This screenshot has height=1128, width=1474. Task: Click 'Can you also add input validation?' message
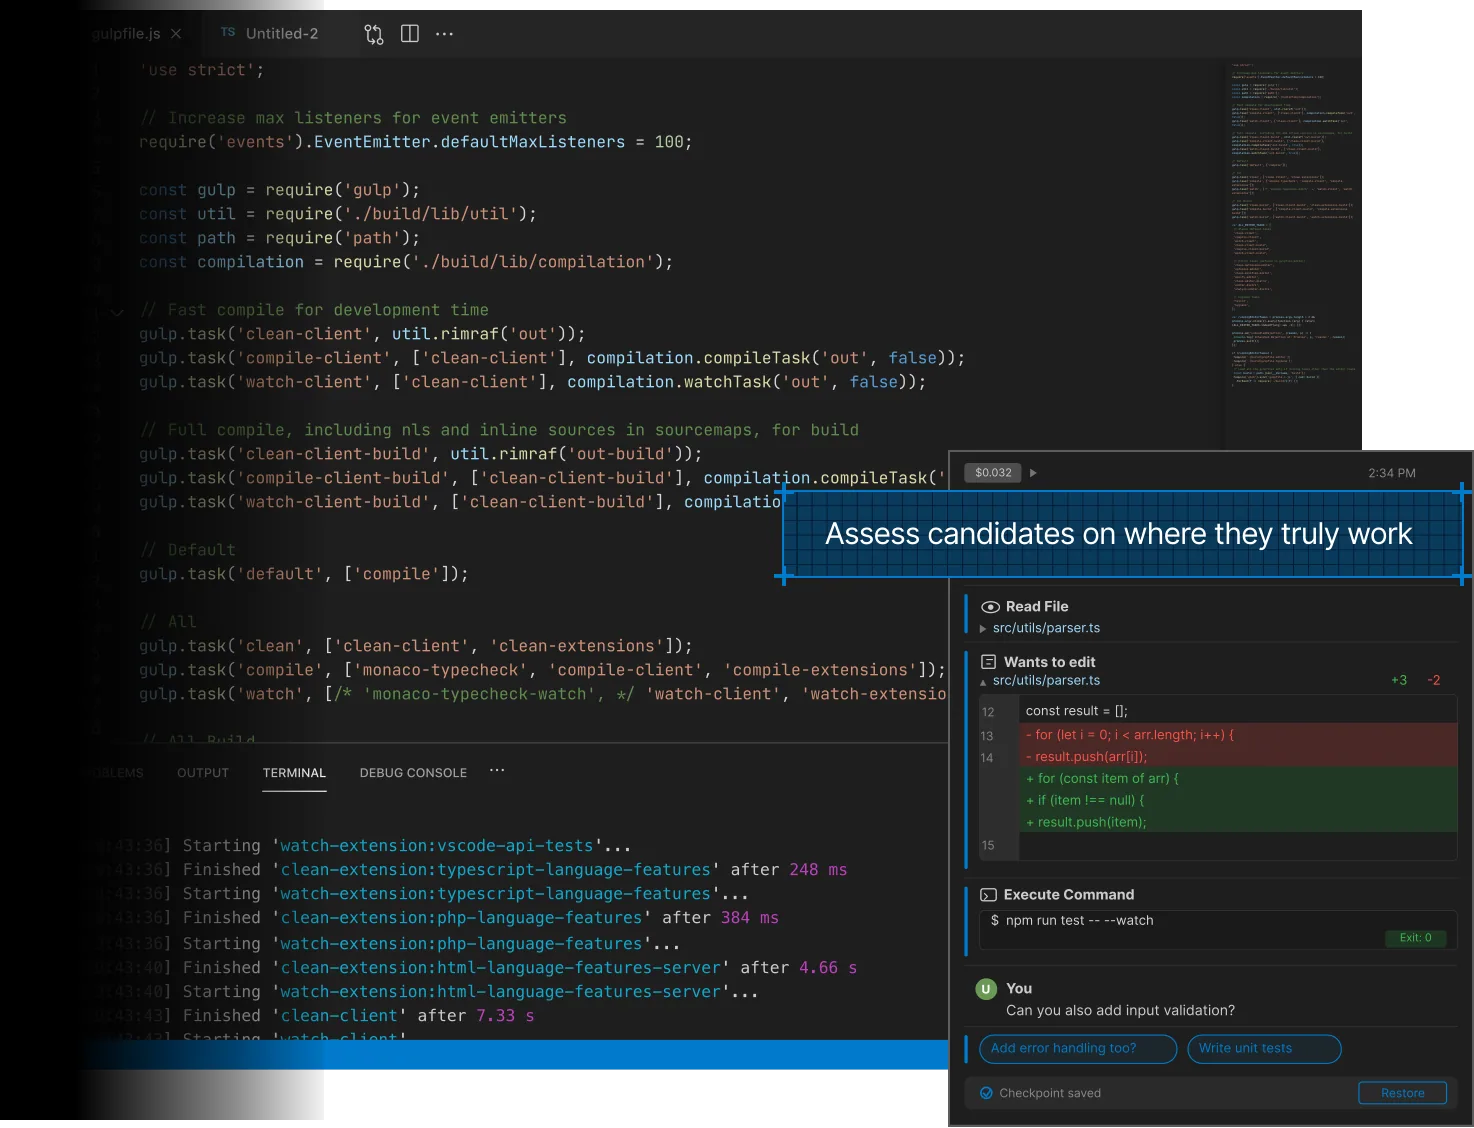click(1120, 1010)
